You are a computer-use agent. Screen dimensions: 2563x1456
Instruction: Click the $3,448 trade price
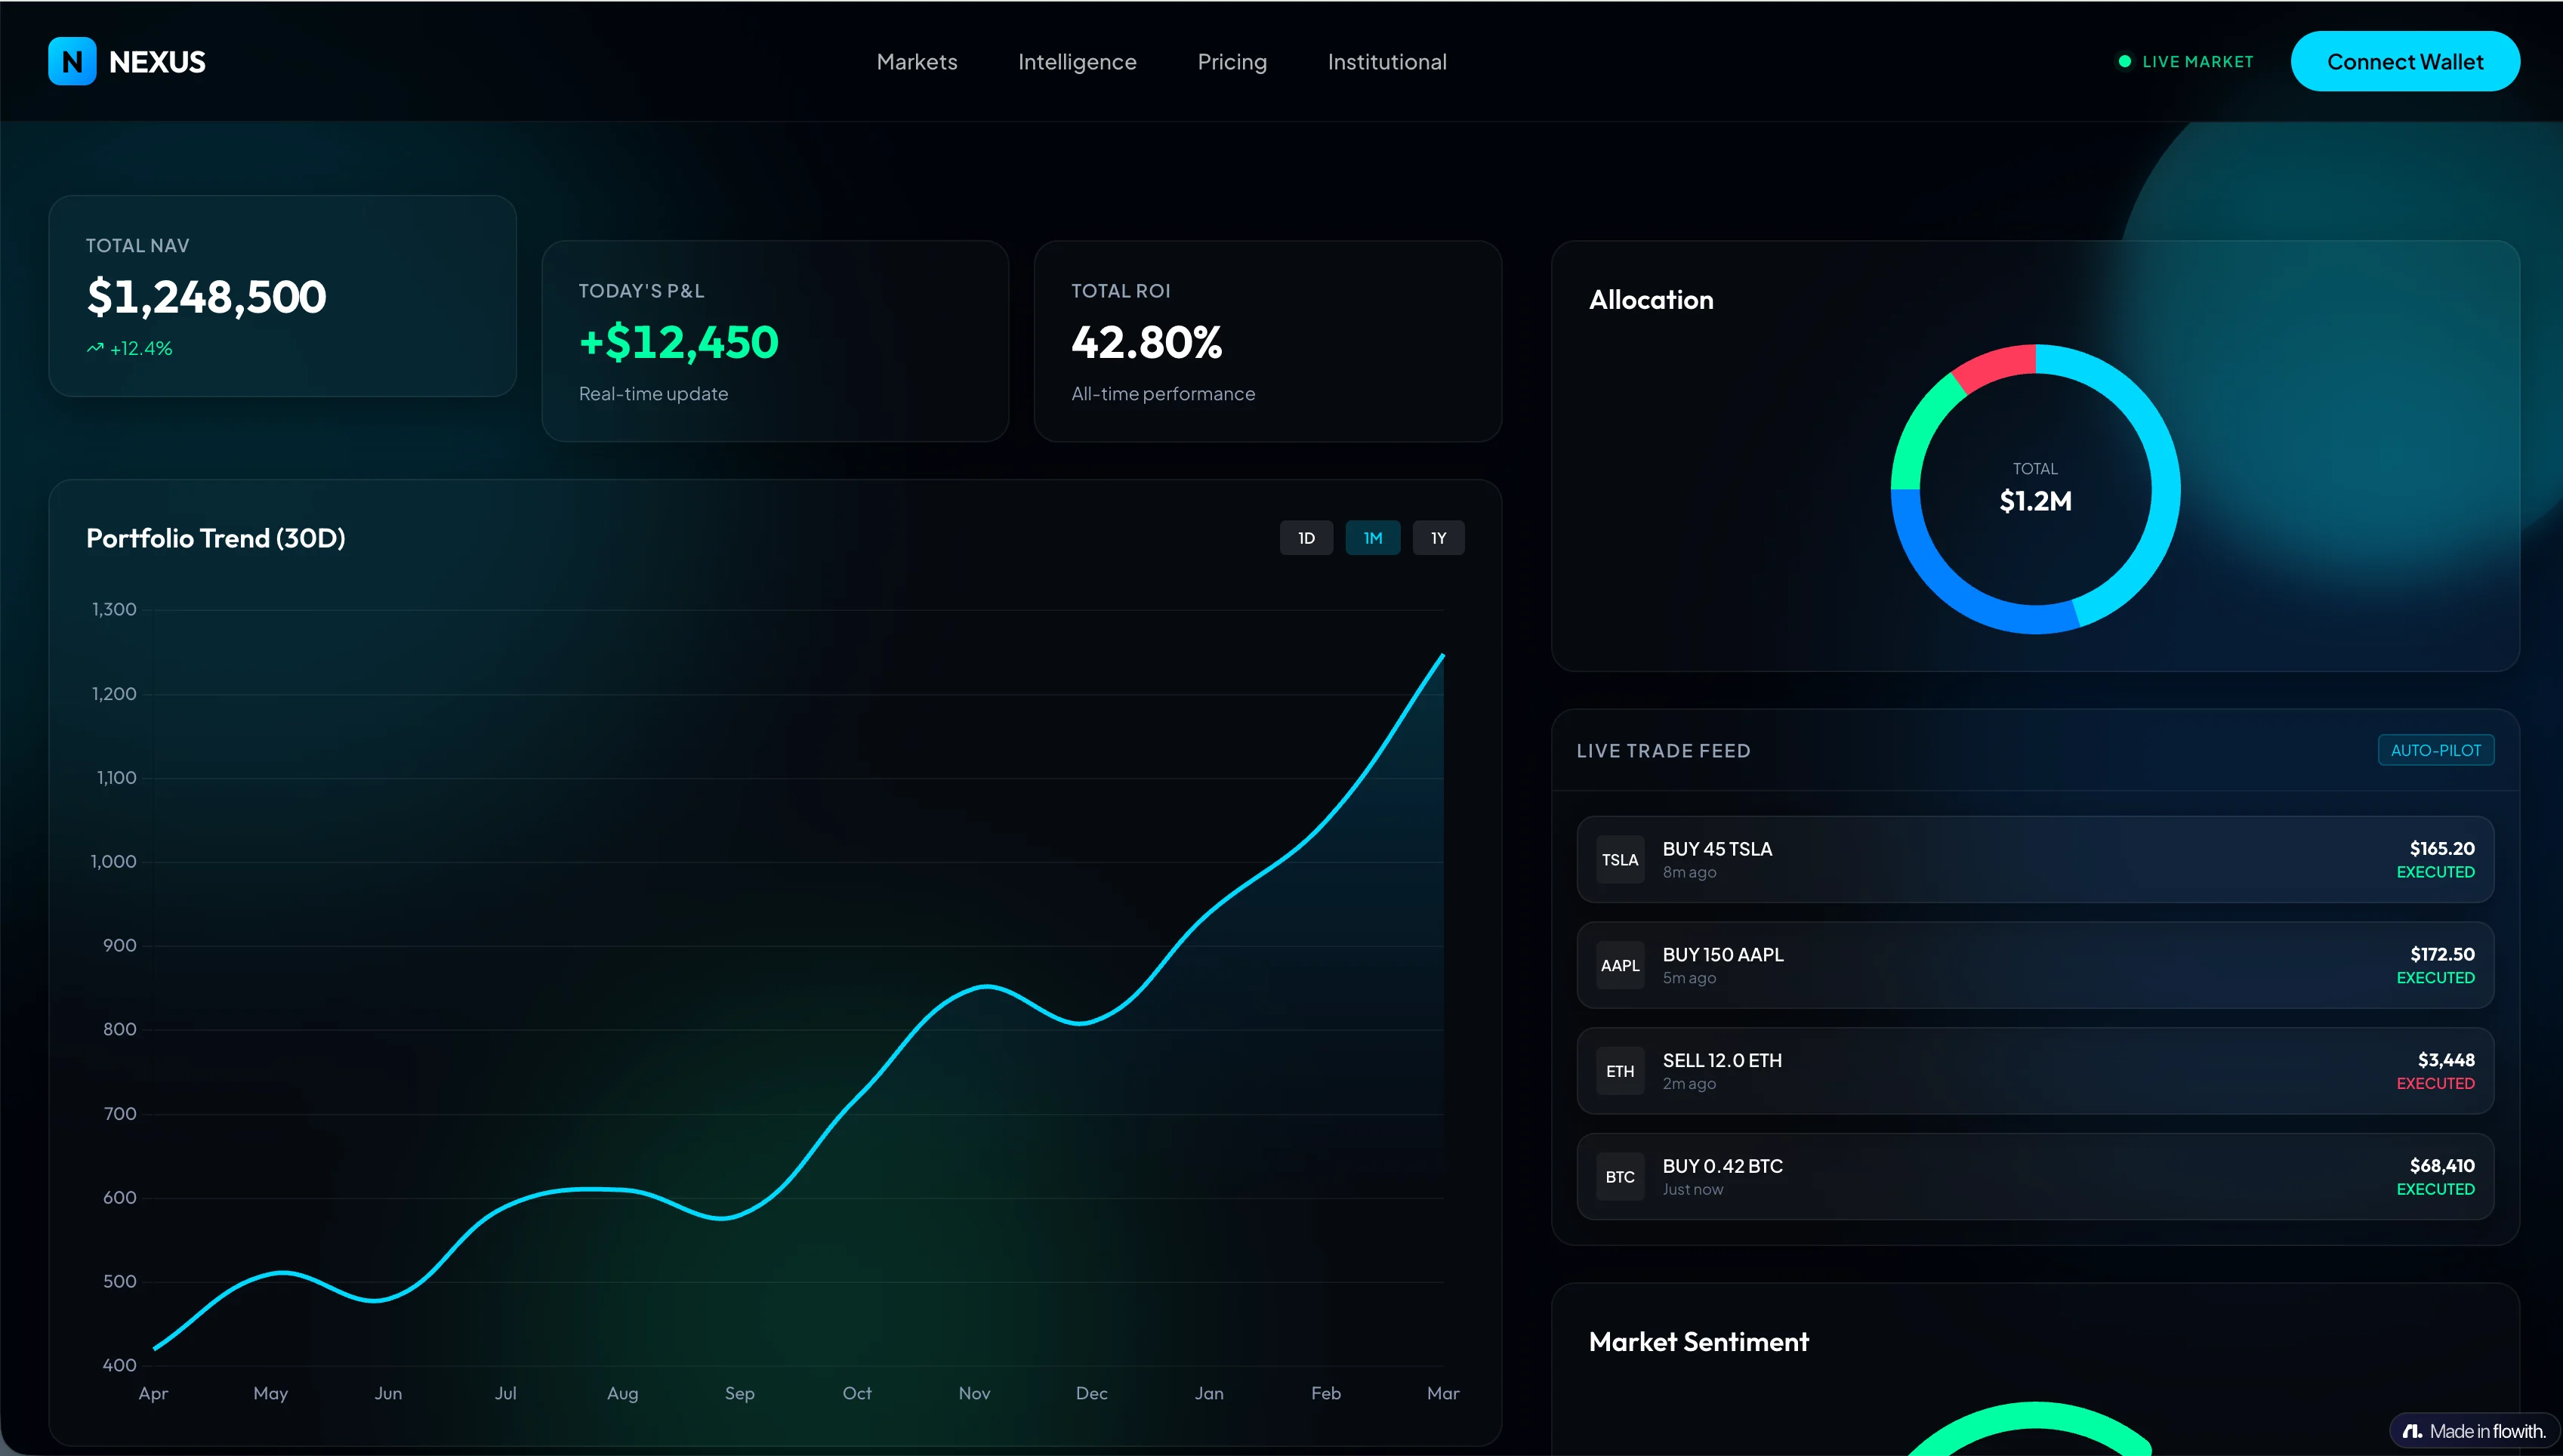(2446, 1060)
